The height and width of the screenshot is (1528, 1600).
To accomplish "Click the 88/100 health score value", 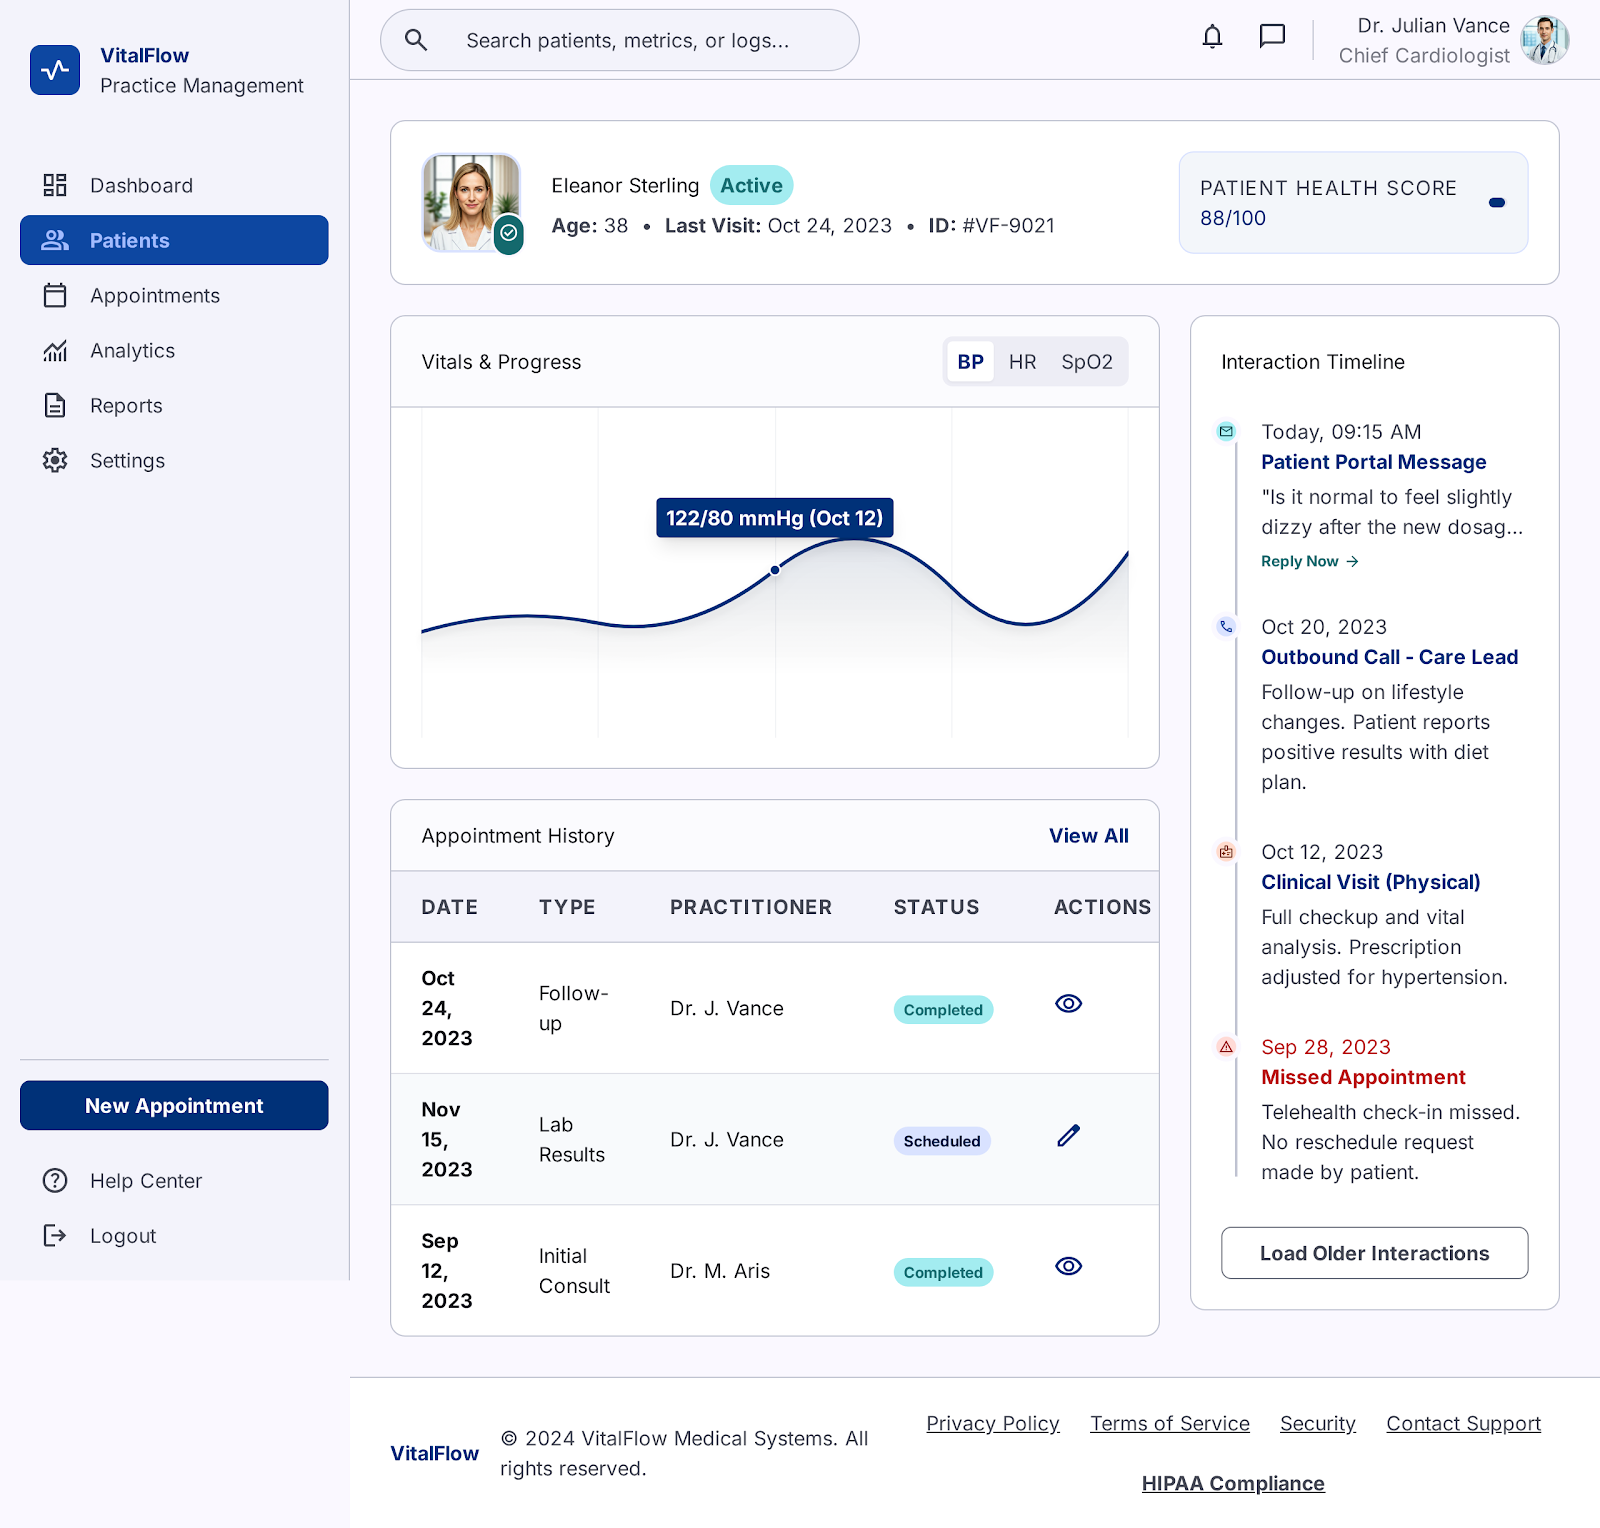I will coord(1233,218).
